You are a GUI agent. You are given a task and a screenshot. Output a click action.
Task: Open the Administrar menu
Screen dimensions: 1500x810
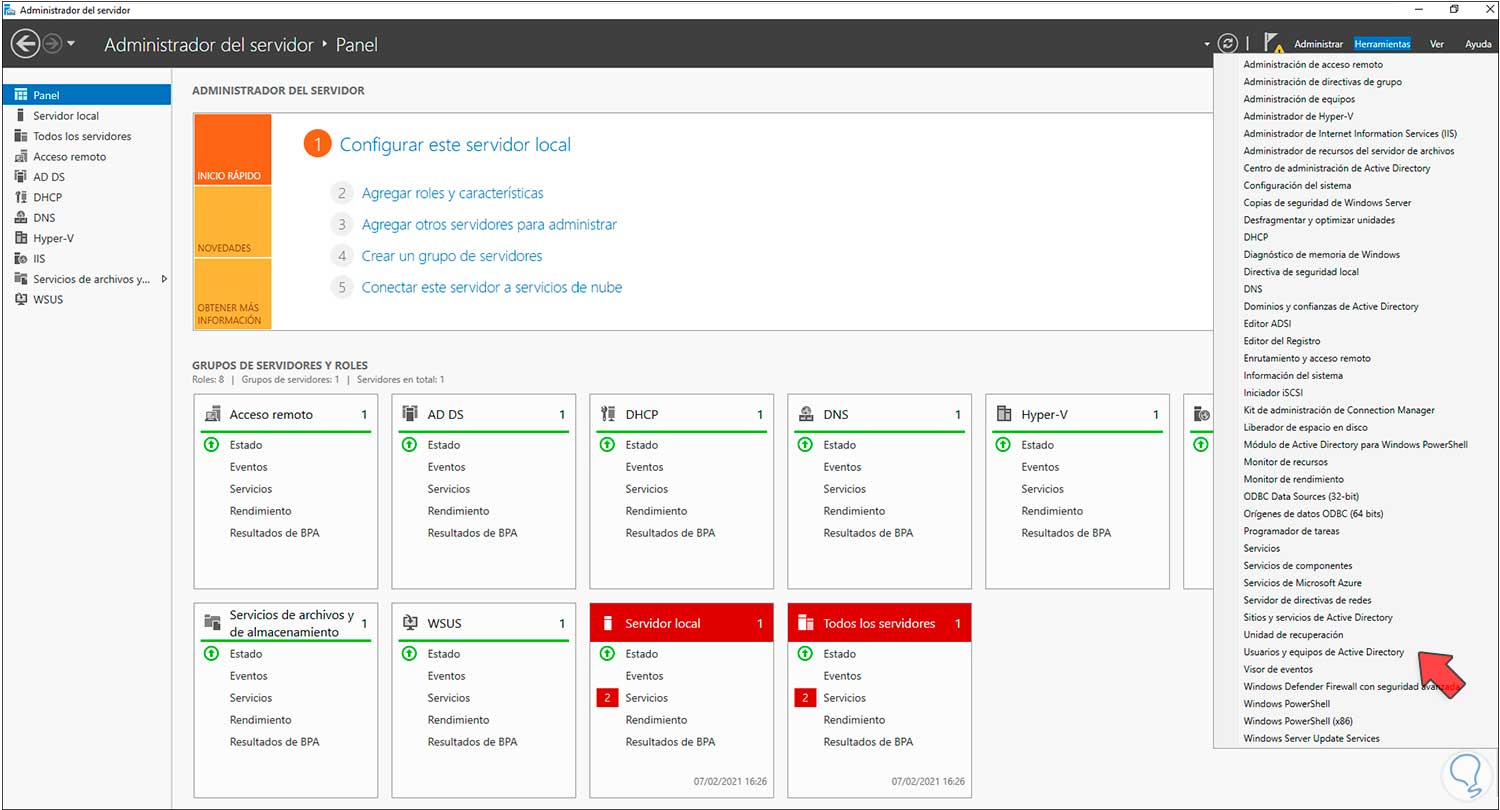pos(1318,44)
